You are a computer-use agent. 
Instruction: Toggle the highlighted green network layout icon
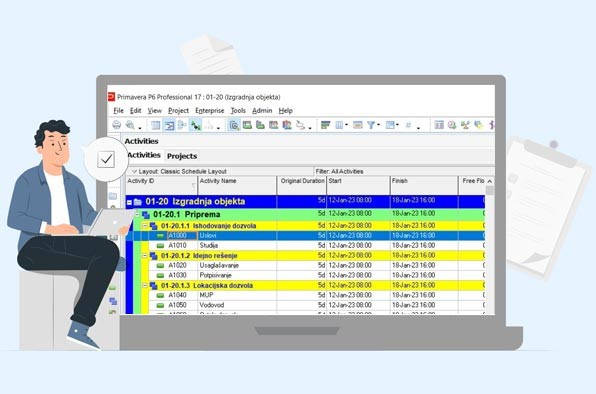coord(196,125)
